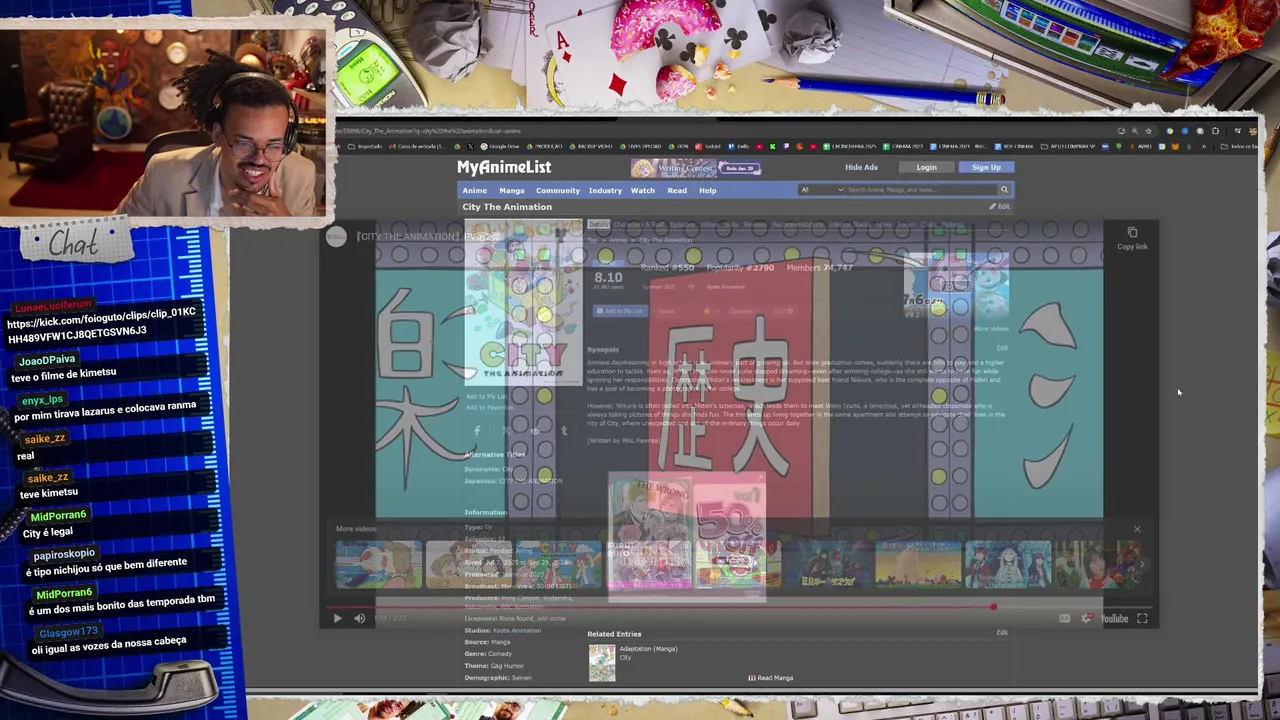Open the Seinen demographic link
The width and height of the screenshot is (1280, 720).
521,678
